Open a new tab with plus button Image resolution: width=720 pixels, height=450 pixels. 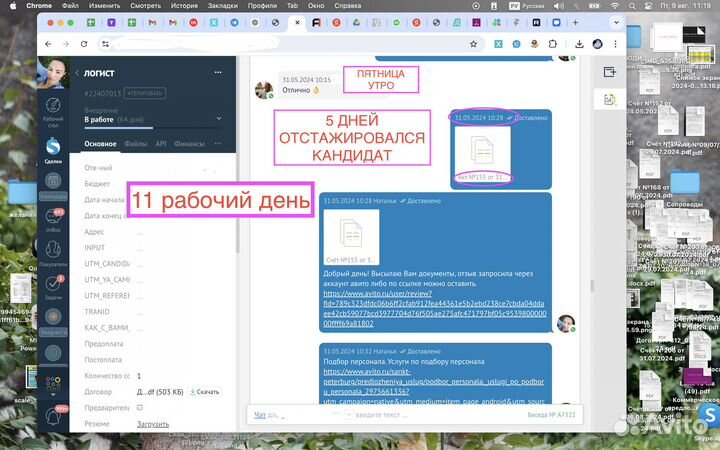(575, 22)
